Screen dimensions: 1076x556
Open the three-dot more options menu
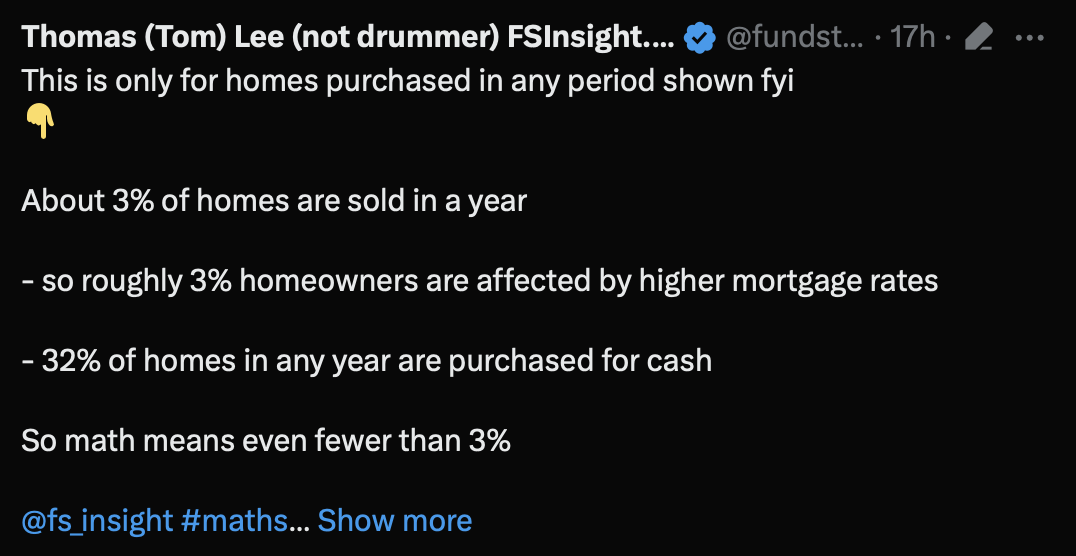(1029, 38)
